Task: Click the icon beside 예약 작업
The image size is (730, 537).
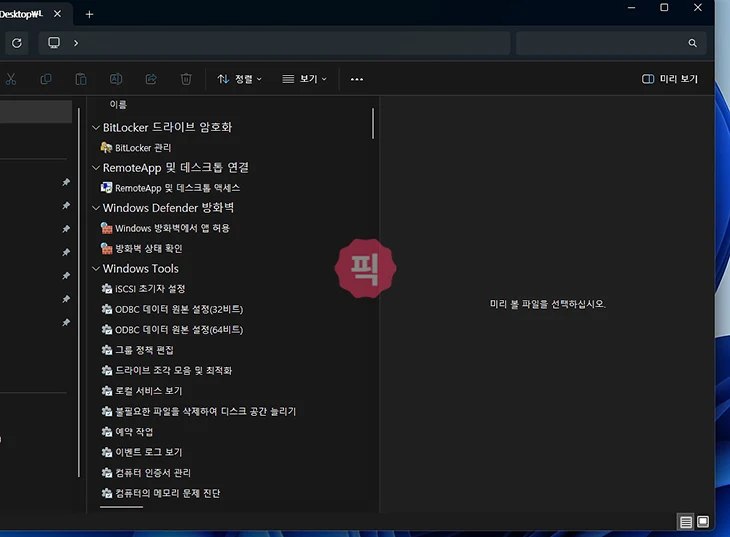Action: click(107, 432)
